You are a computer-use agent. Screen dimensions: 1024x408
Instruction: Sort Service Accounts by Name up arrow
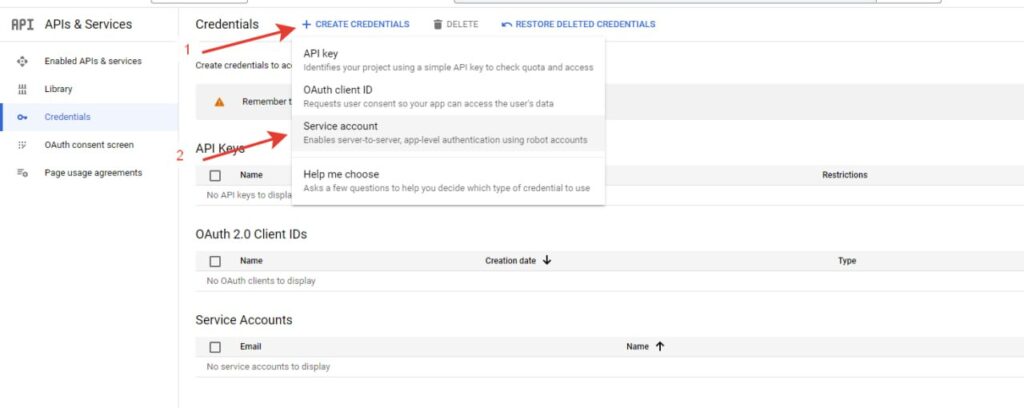pos(659,347)
